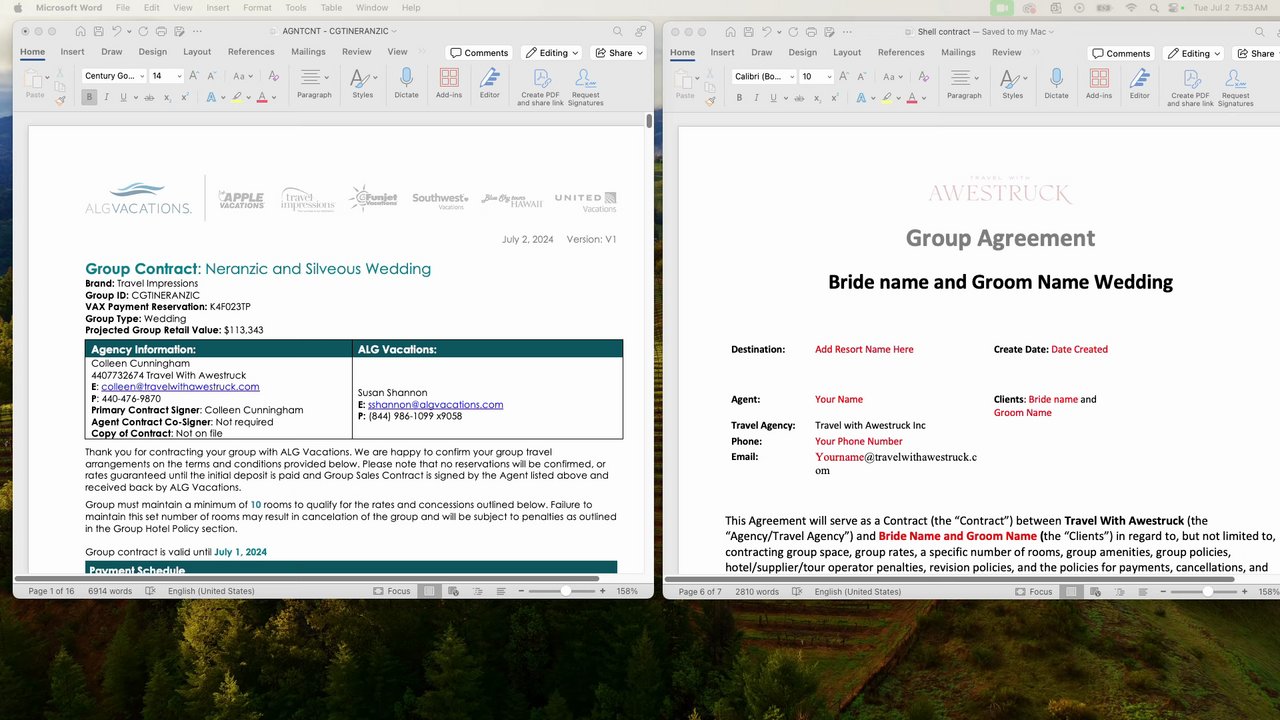Open Paragraph options in the AGNTCNT window
Viewport: 1280px width, 720px height.
tap(314, 83)
